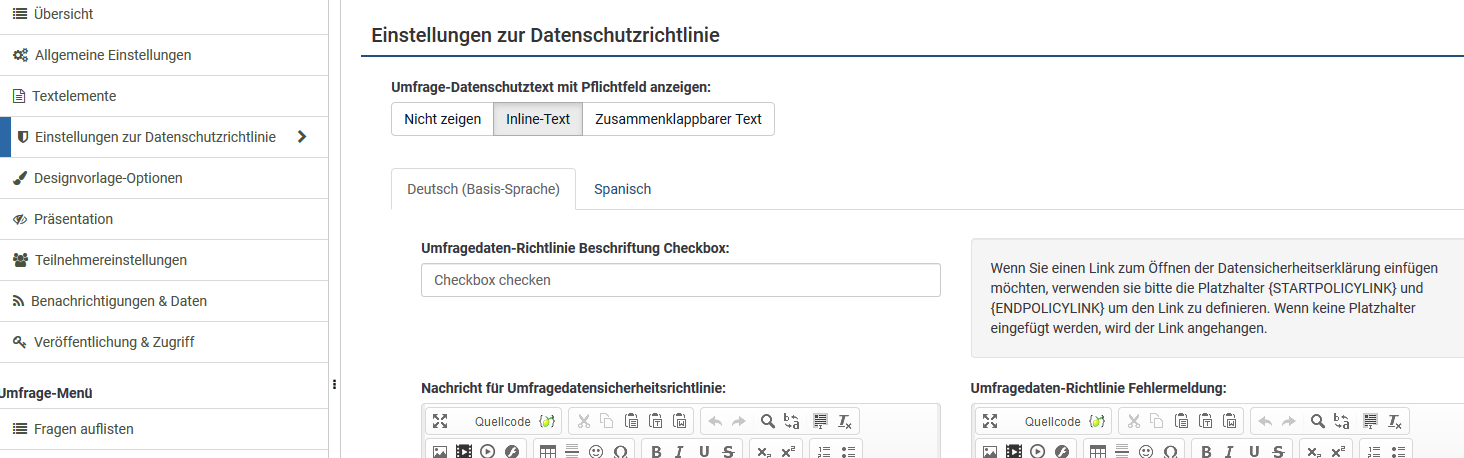Click the sidebar resize handle dots

click(334, 383)
